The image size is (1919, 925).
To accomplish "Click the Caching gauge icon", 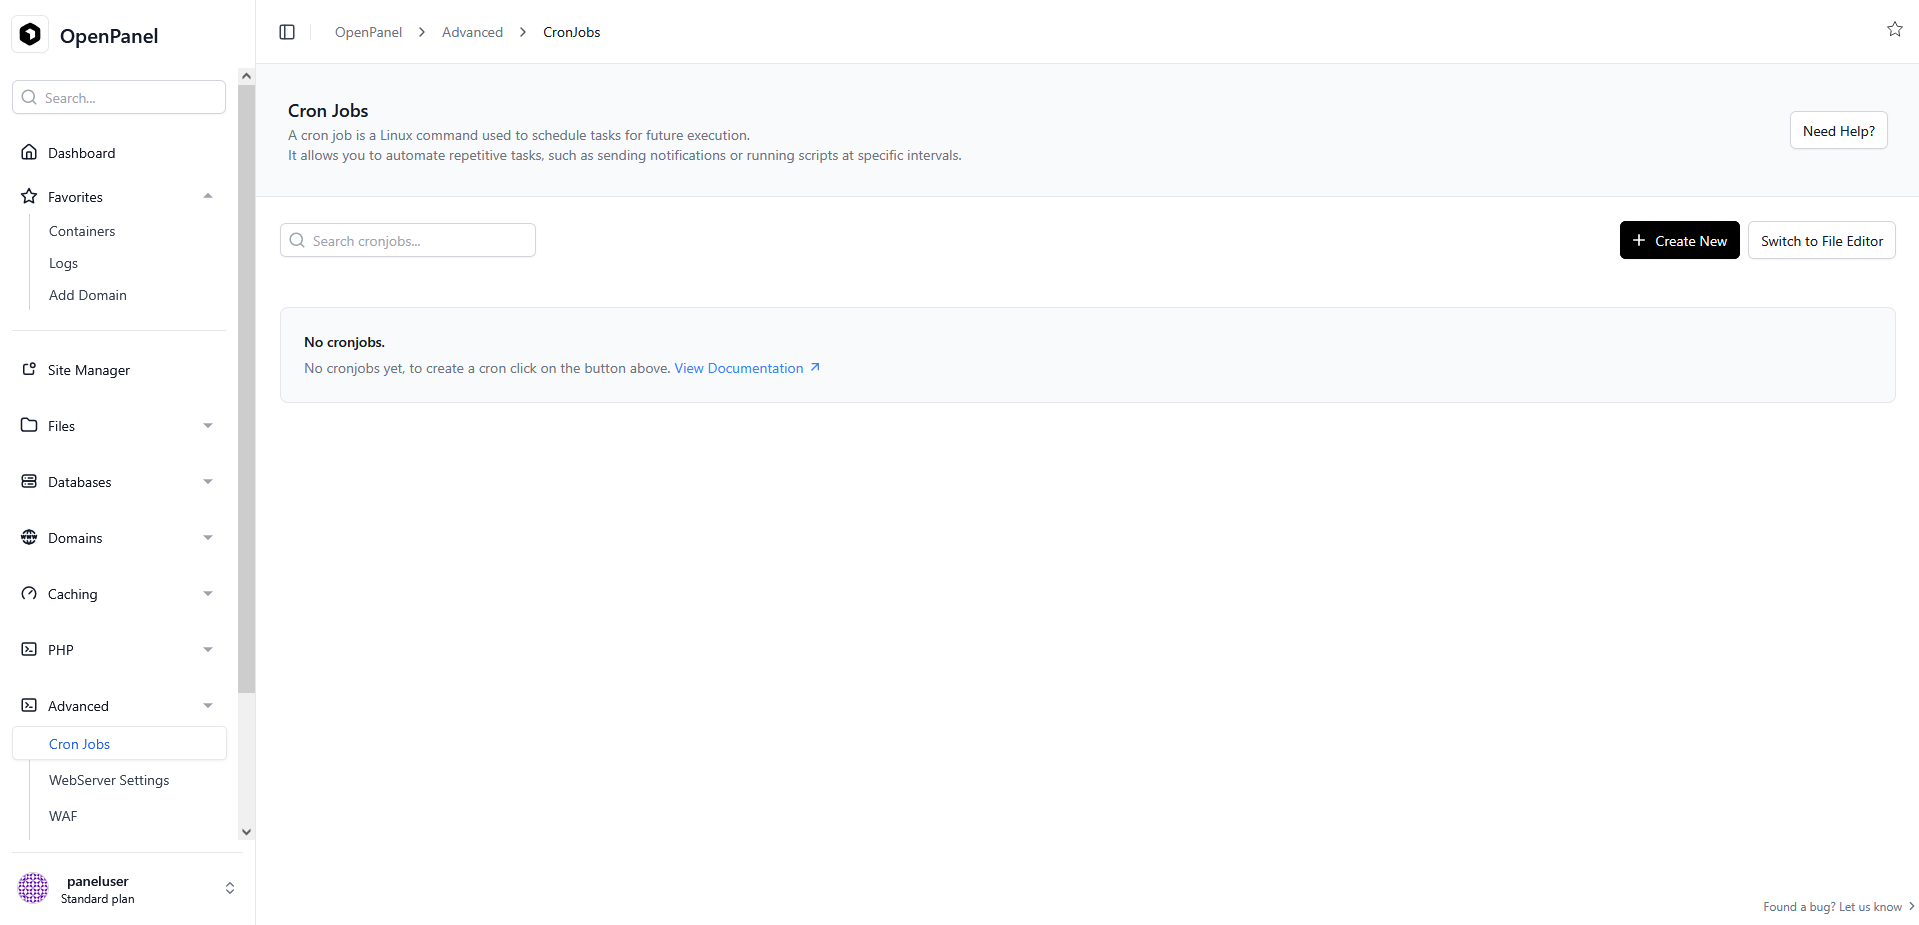I will point(29,593).
